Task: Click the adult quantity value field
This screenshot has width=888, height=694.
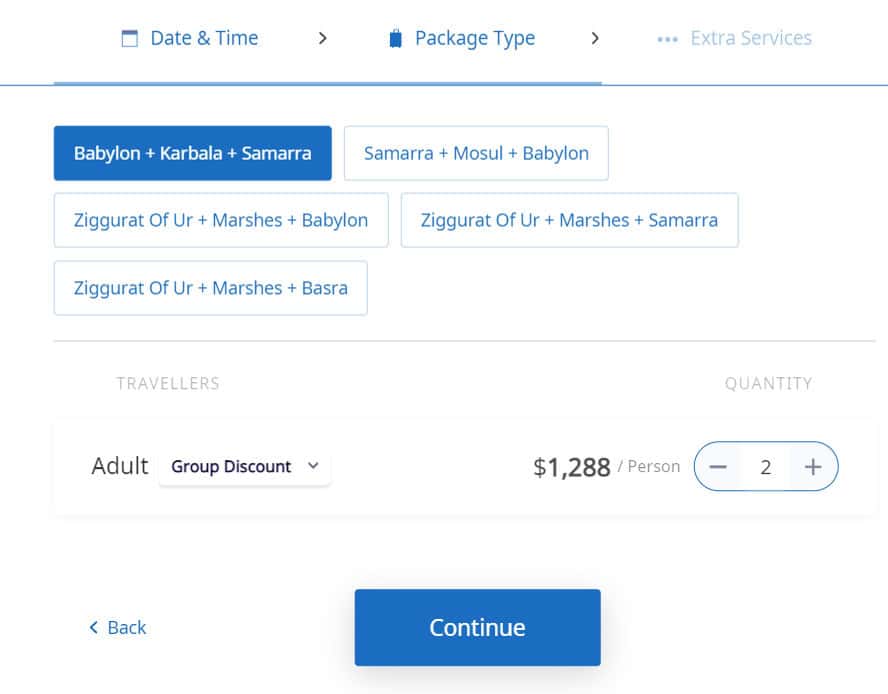Action: (765, 467)
